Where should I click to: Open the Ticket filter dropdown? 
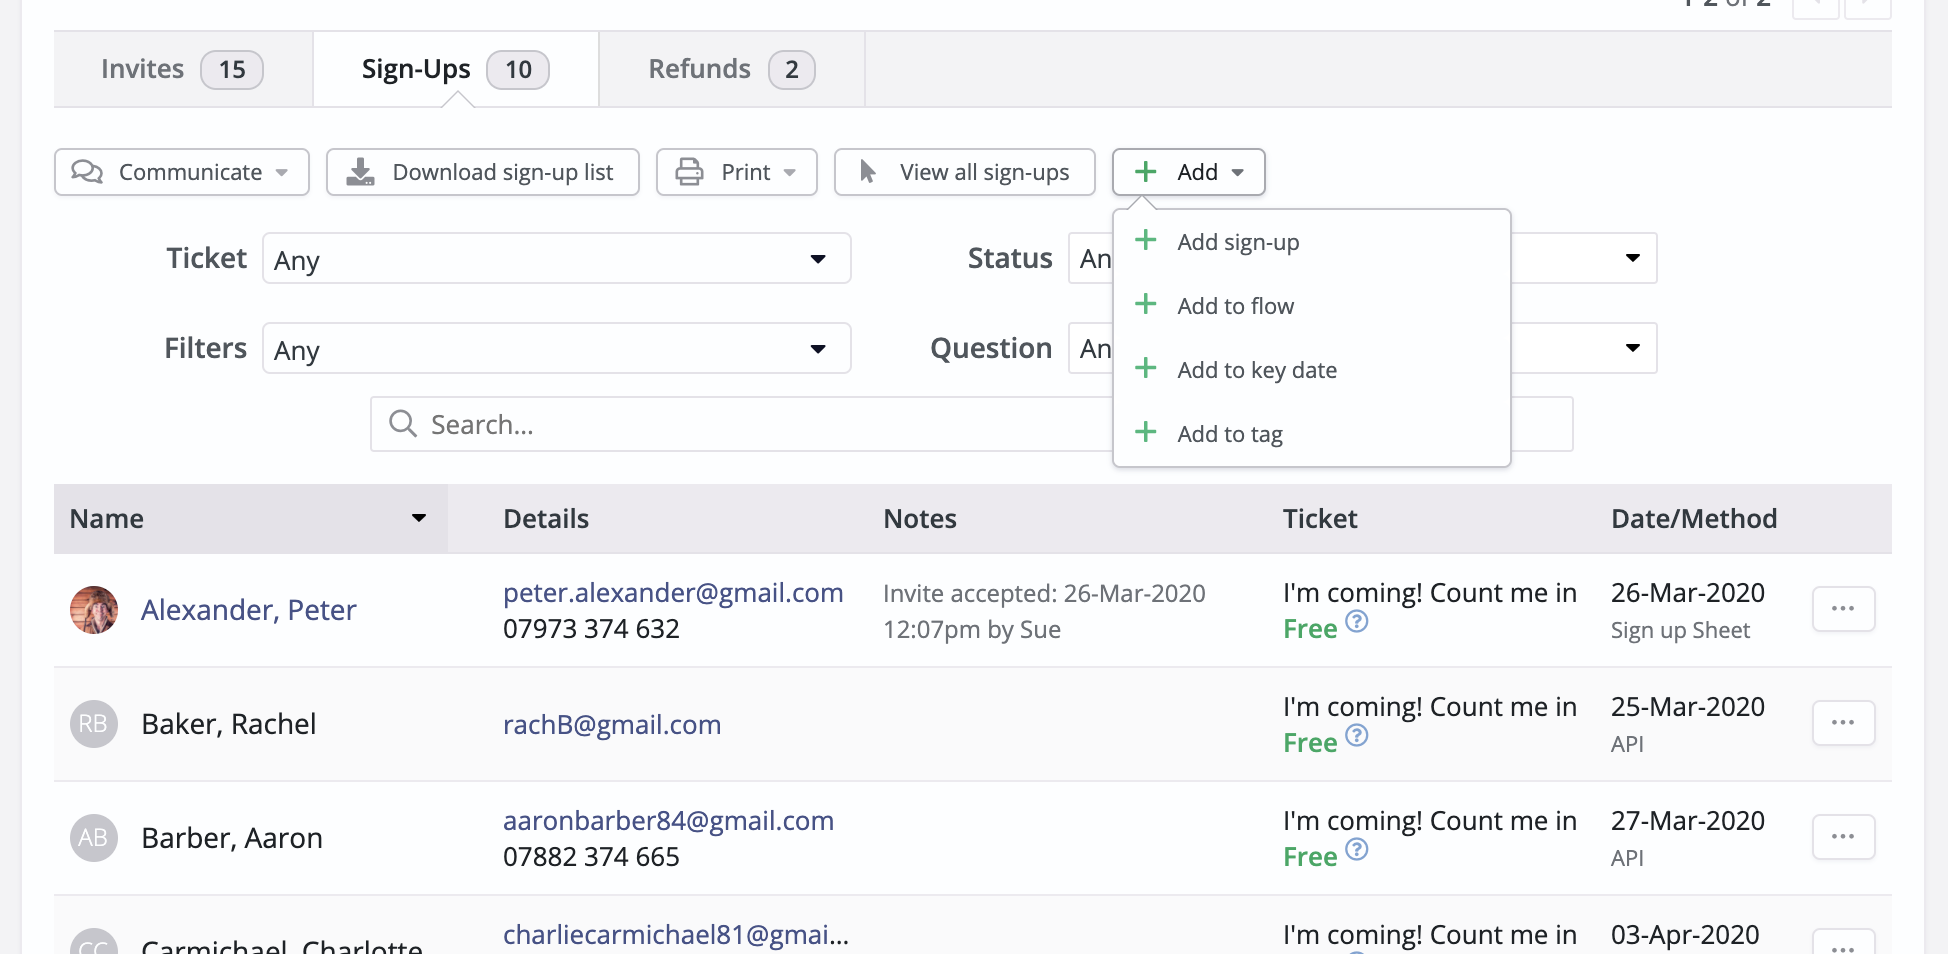point(556,259)
